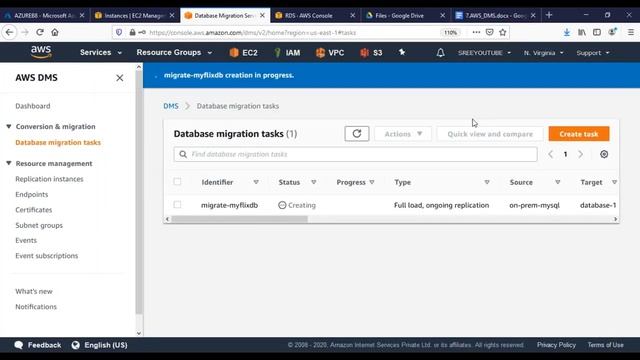Click Create task button
The width and height of the screenshot is (640, 360).
coord(579,134)
